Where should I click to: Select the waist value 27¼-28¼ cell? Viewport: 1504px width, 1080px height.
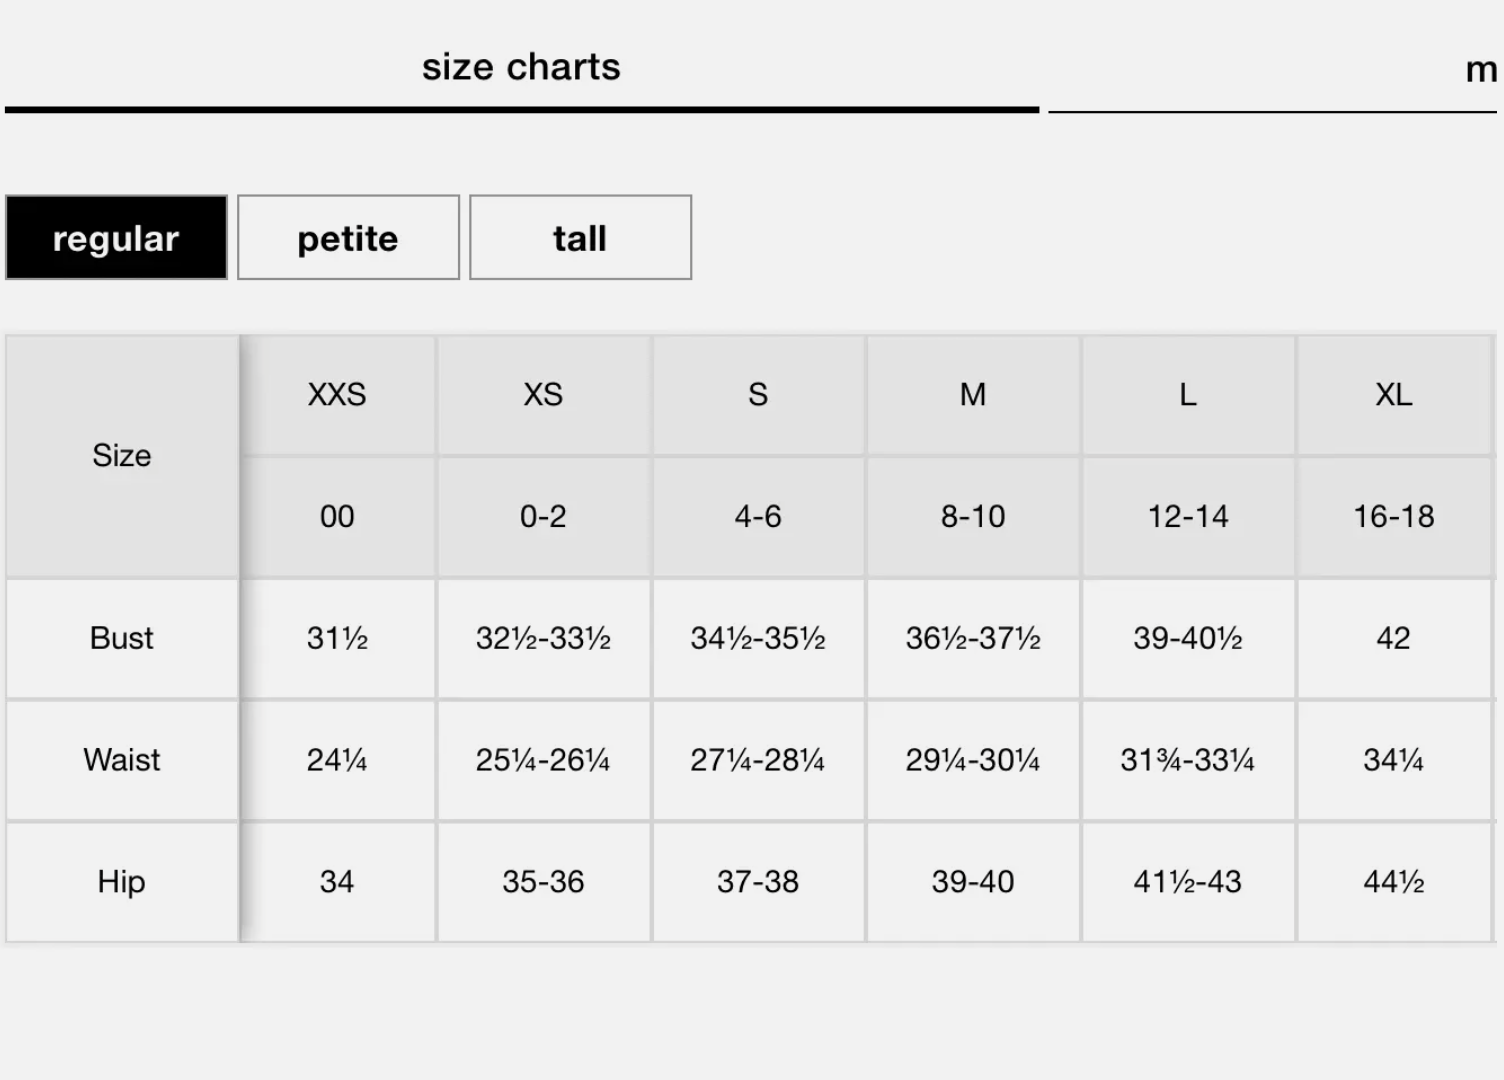pyautogui.click(x=758, y=760)
